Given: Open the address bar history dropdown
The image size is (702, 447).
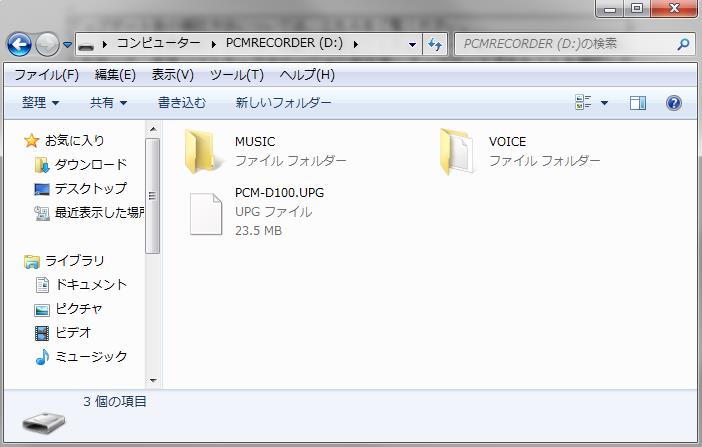Looking at the screenshot, I should coord(412,44).
